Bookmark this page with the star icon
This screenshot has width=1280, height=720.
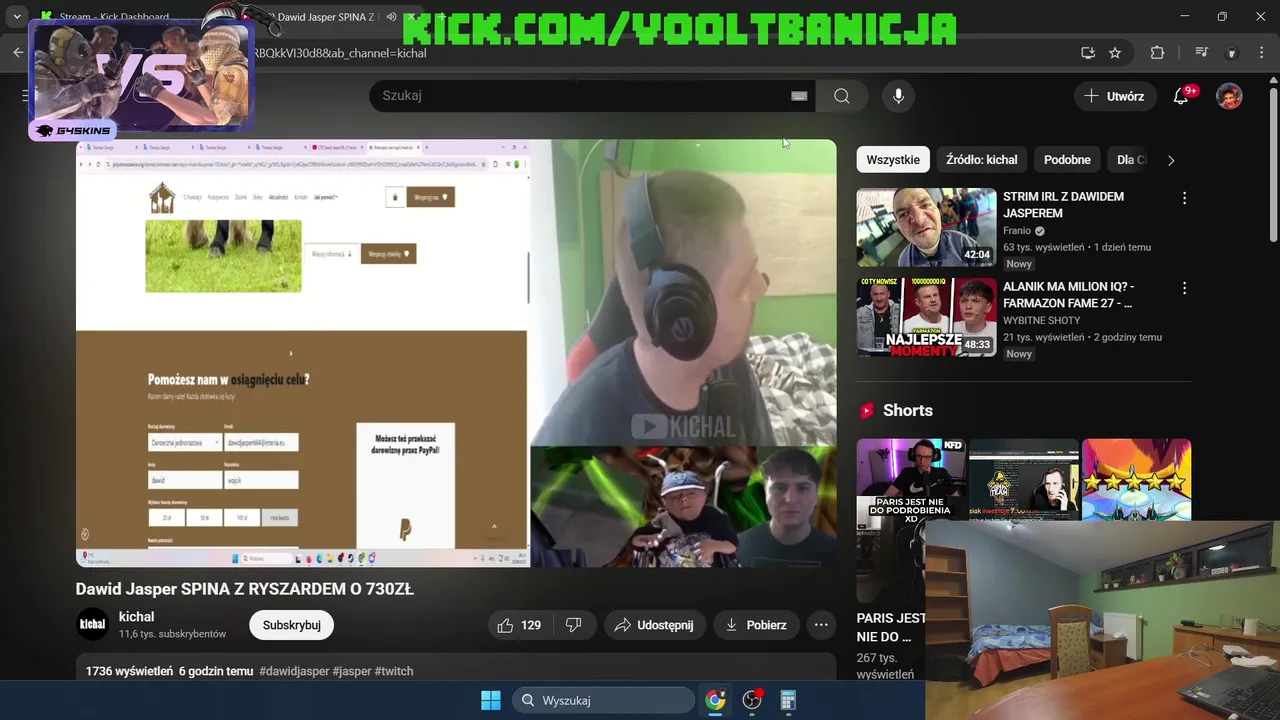pyautogui.click(x=1115, y=53)
